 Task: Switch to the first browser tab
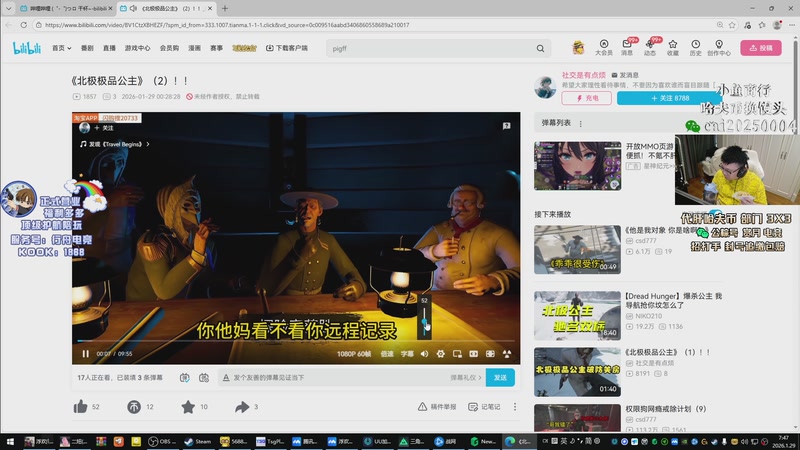65,8
